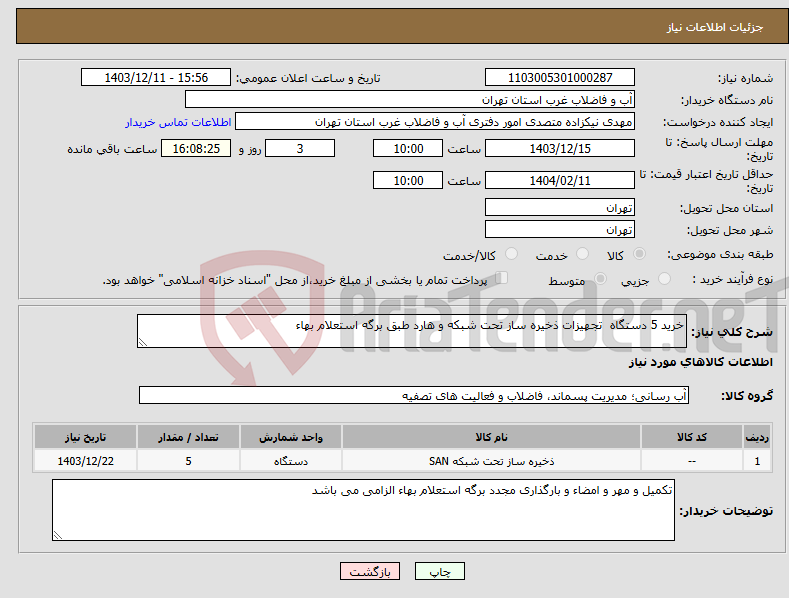Image resolution: width=789 pixels, height=598 pixels.
Task: Toggle the treasury bonds payment checkbox
Action: (x=501, y=278)
